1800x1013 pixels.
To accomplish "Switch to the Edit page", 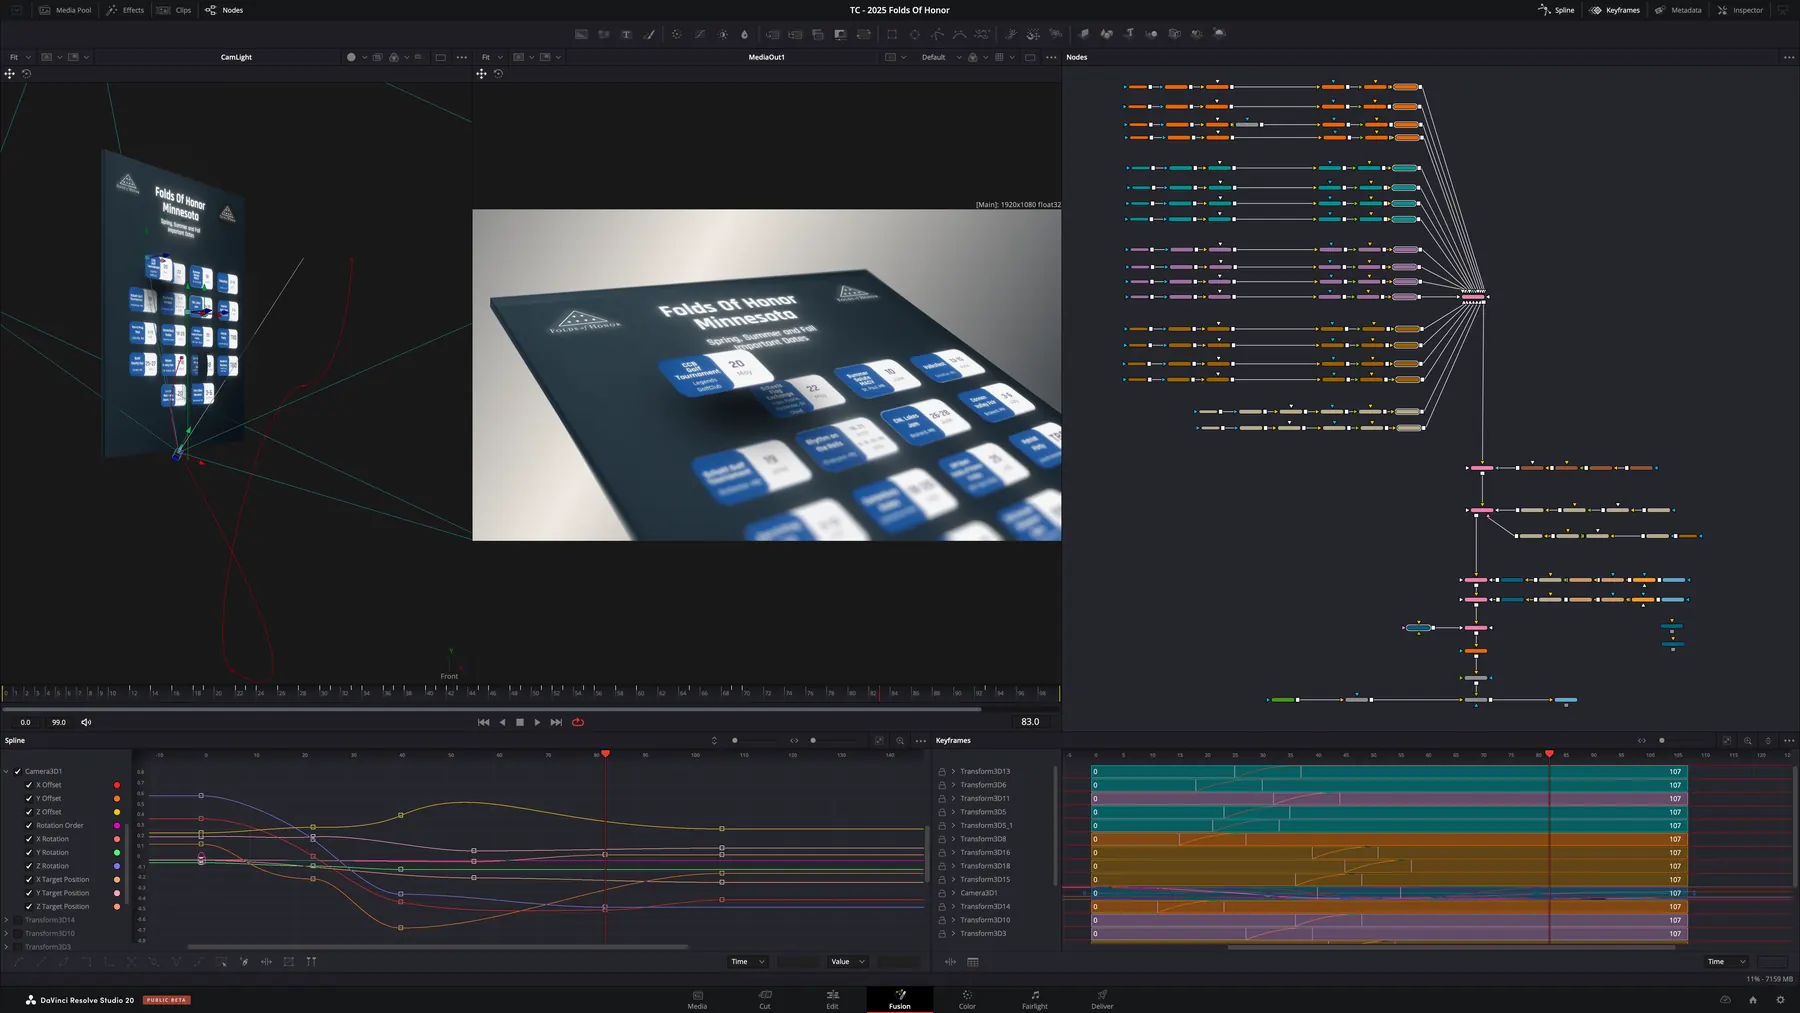I will (x=832, y=1000).
